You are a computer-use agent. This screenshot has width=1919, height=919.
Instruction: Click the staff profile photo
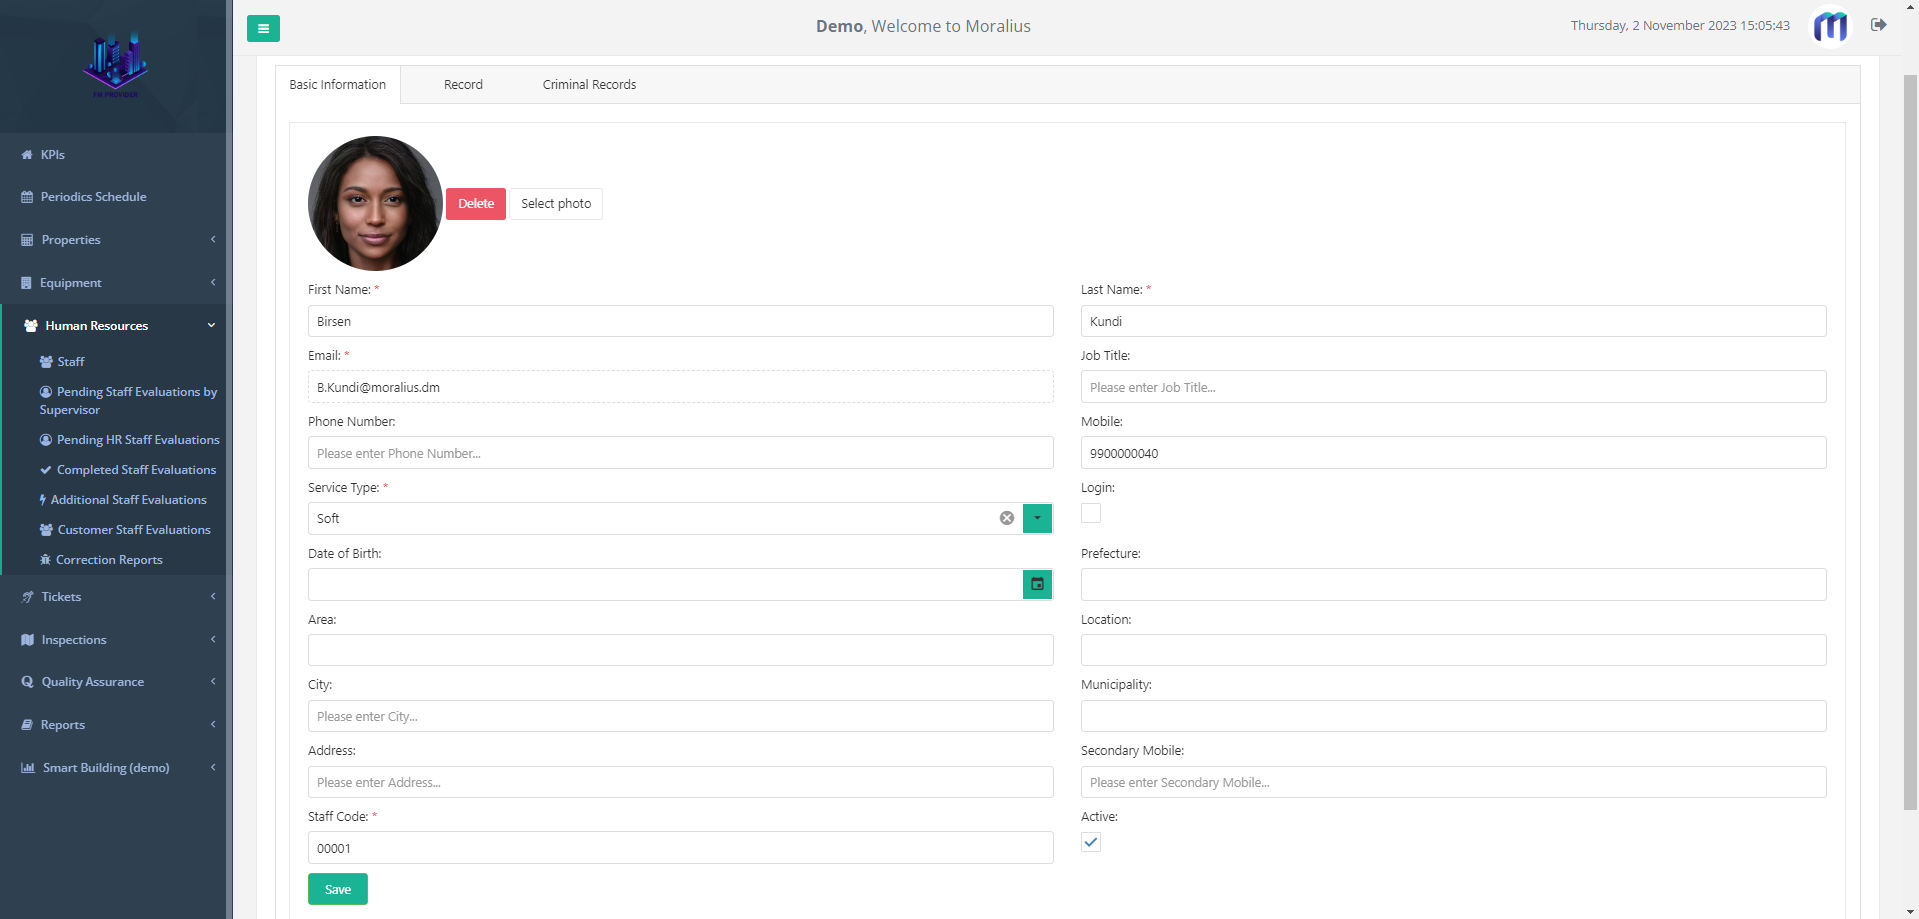[x=375, y=203]
